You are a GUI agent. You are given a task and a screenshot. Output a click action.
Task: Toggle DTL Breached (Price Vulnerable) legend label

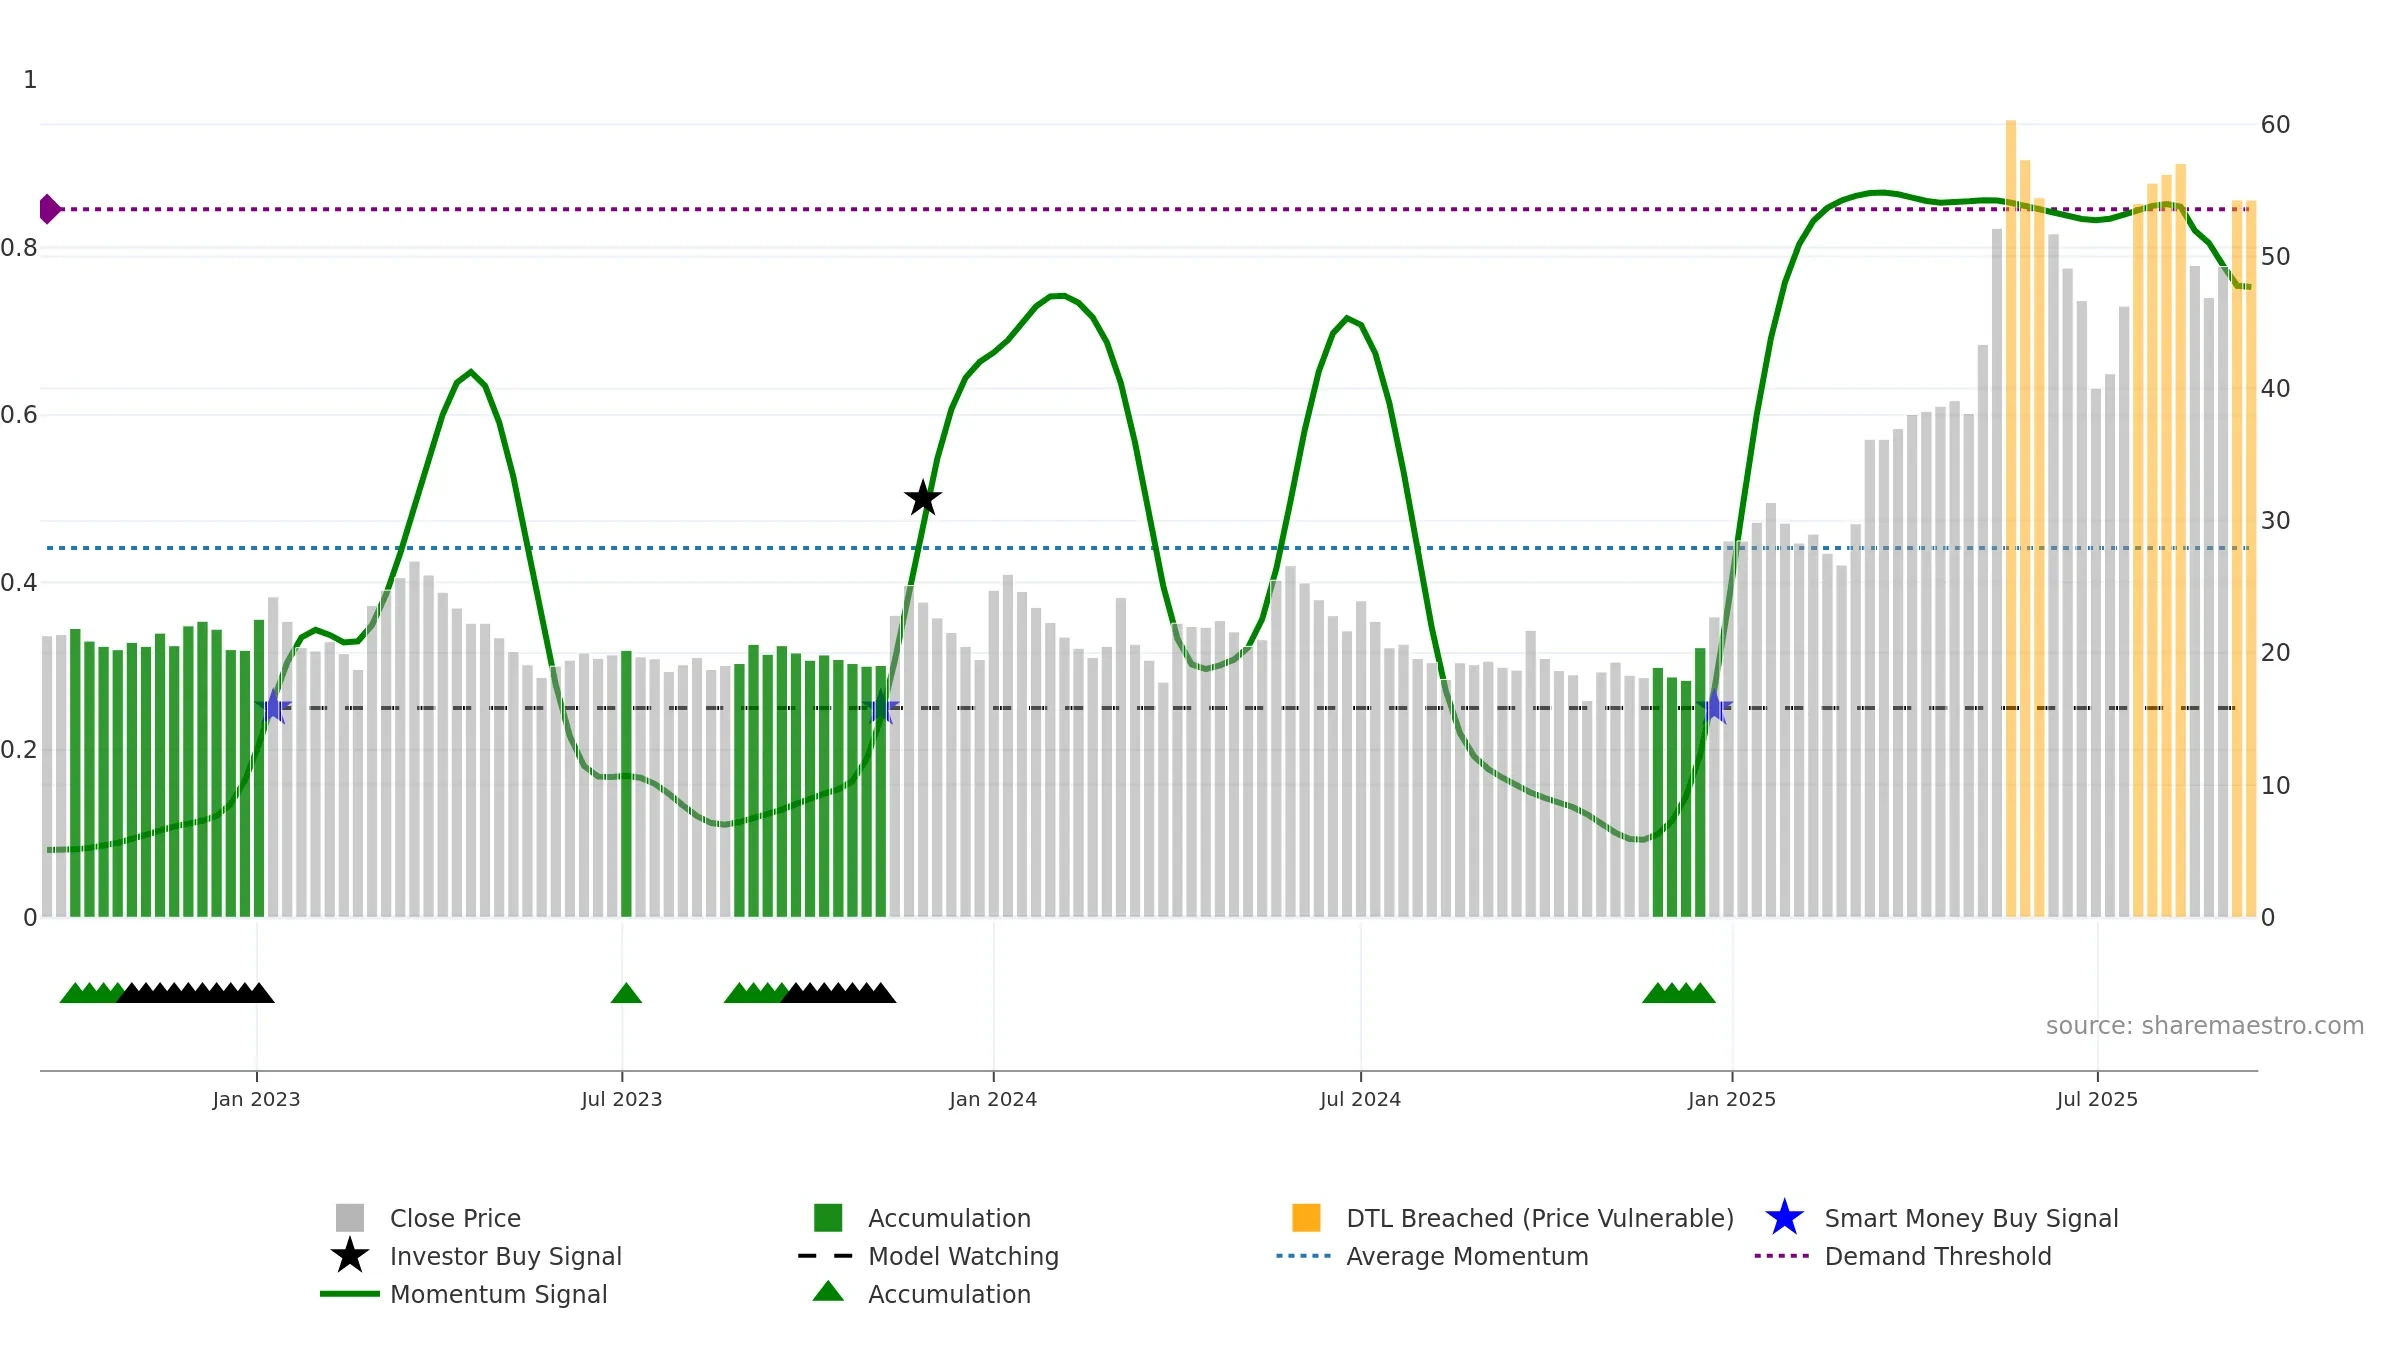[x=1540, y=1218]
